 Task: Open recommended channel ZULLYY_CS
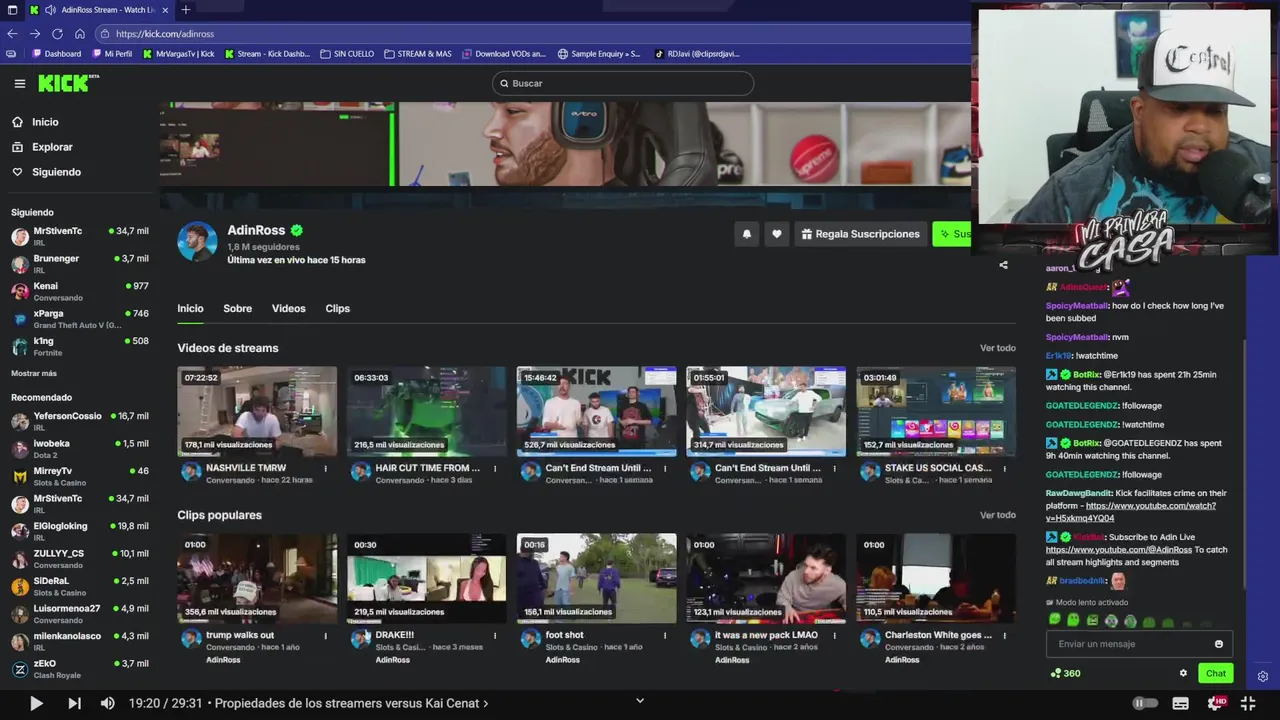[x=80, y=558]
